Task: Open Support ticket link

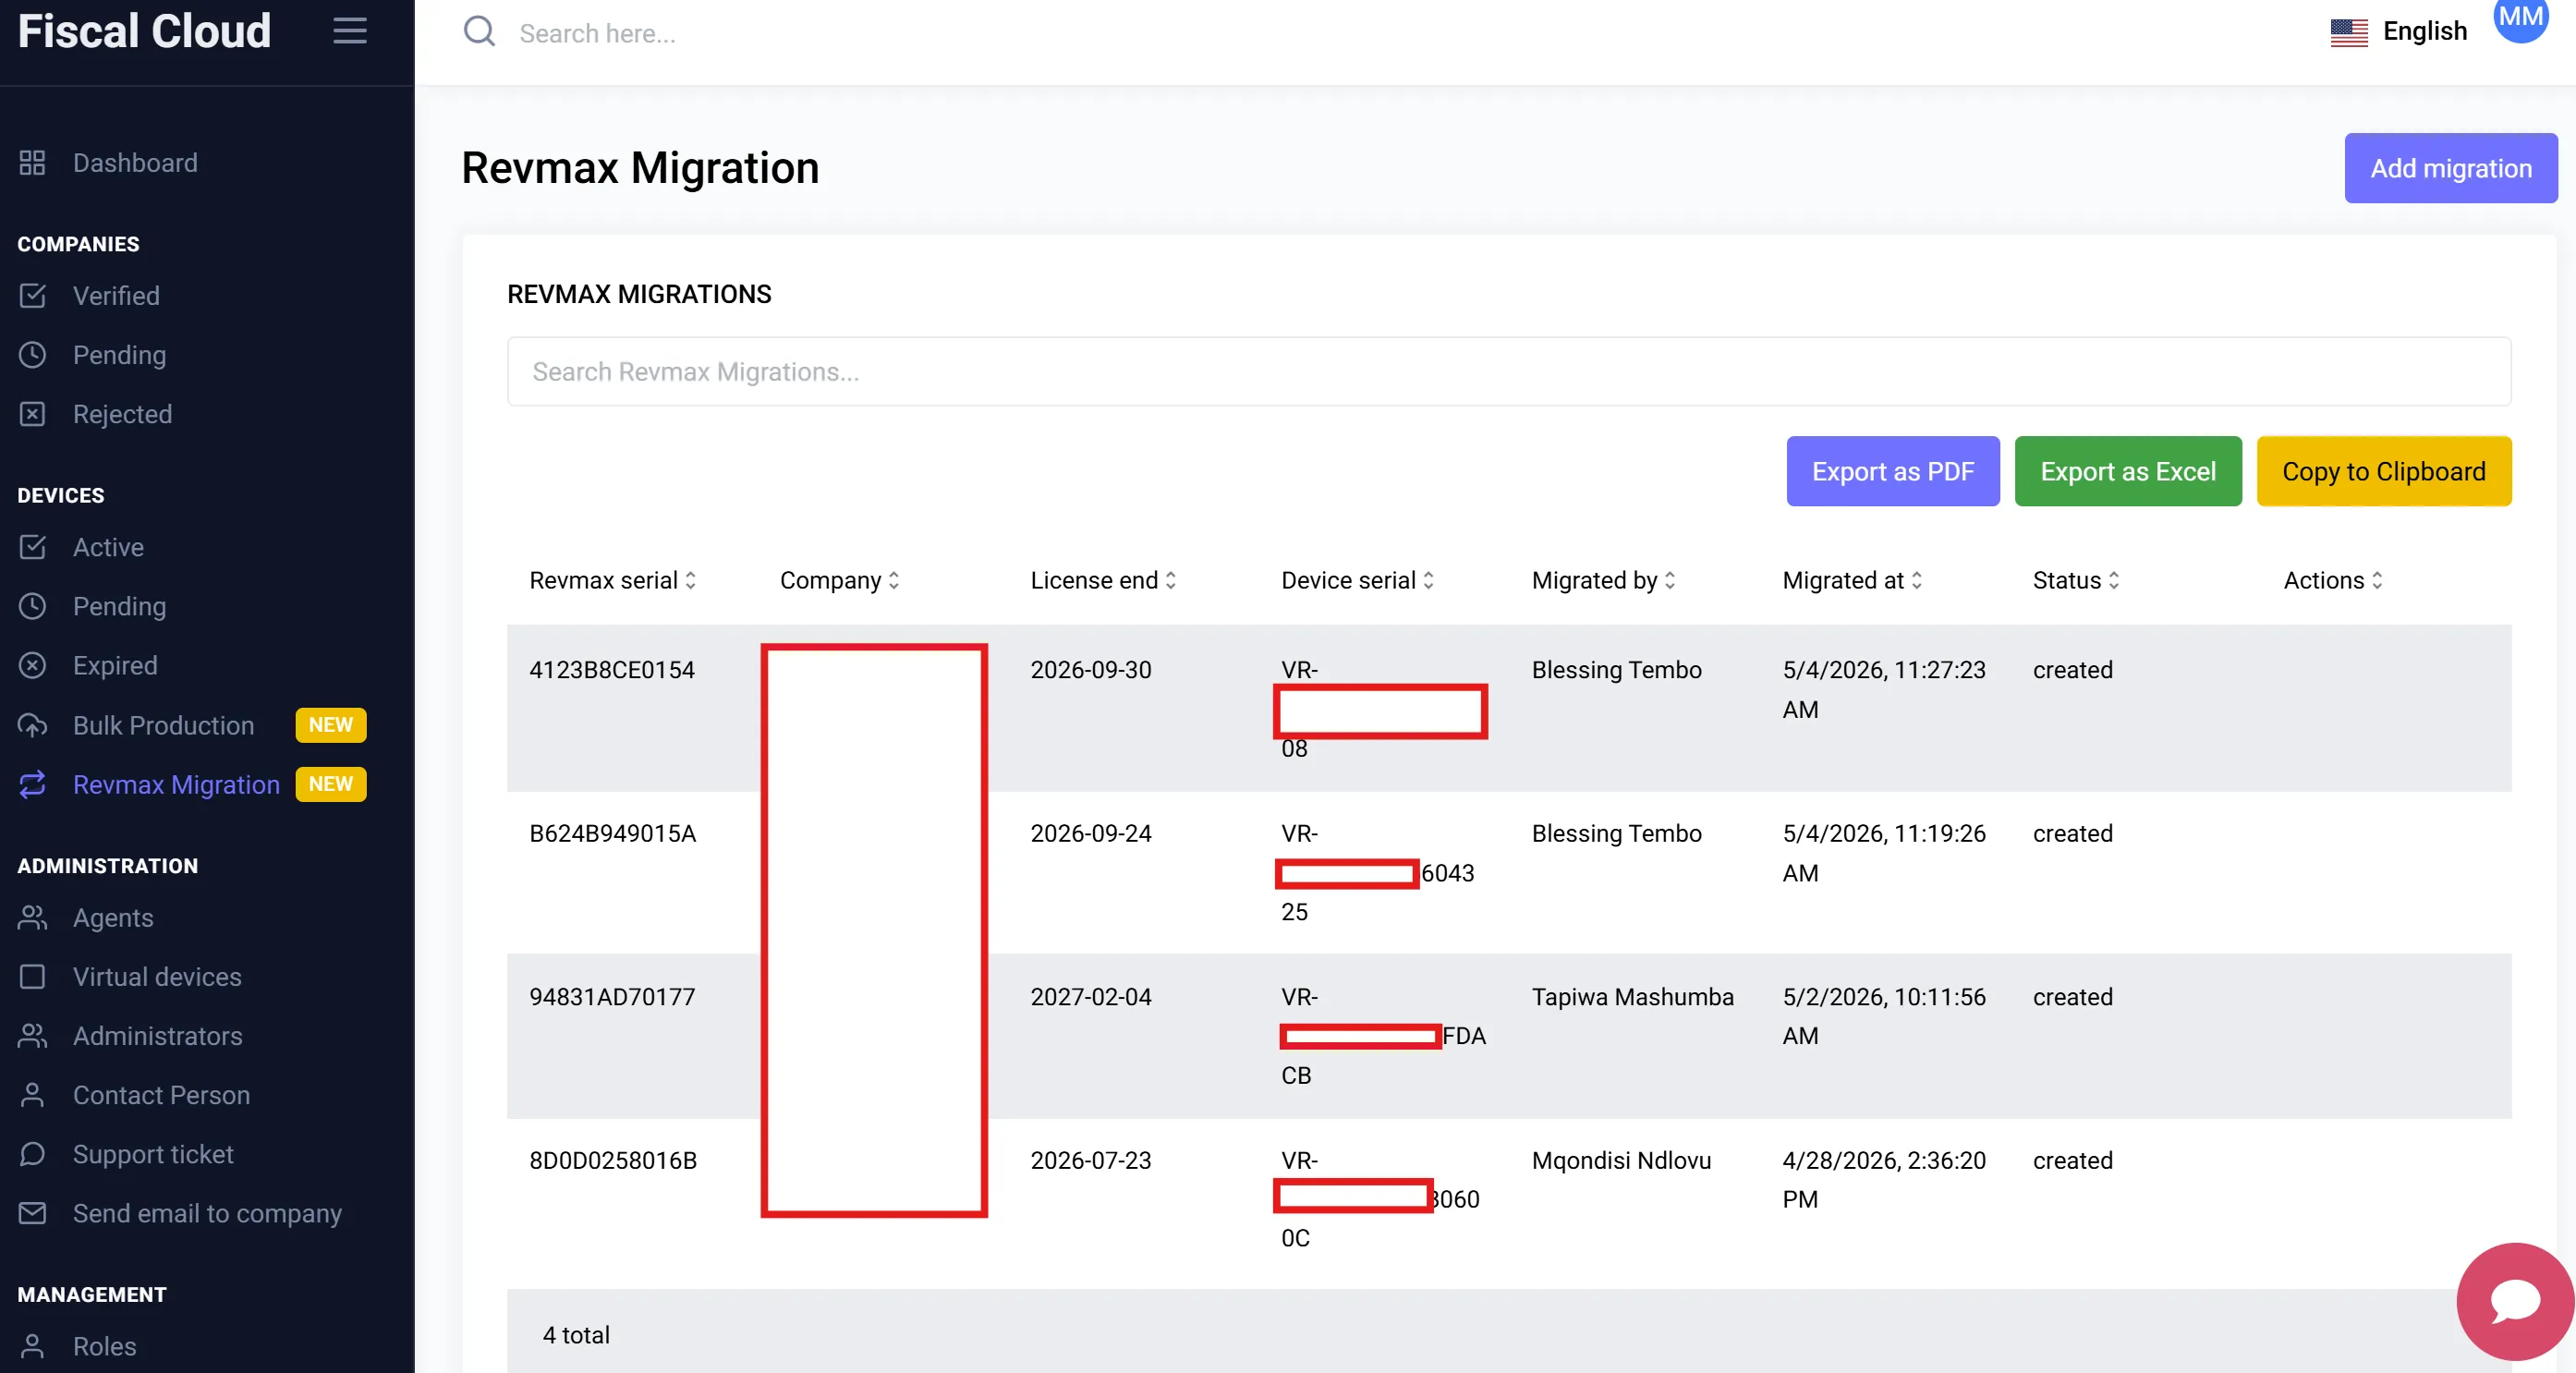Action: click(x=153, y=1153)
